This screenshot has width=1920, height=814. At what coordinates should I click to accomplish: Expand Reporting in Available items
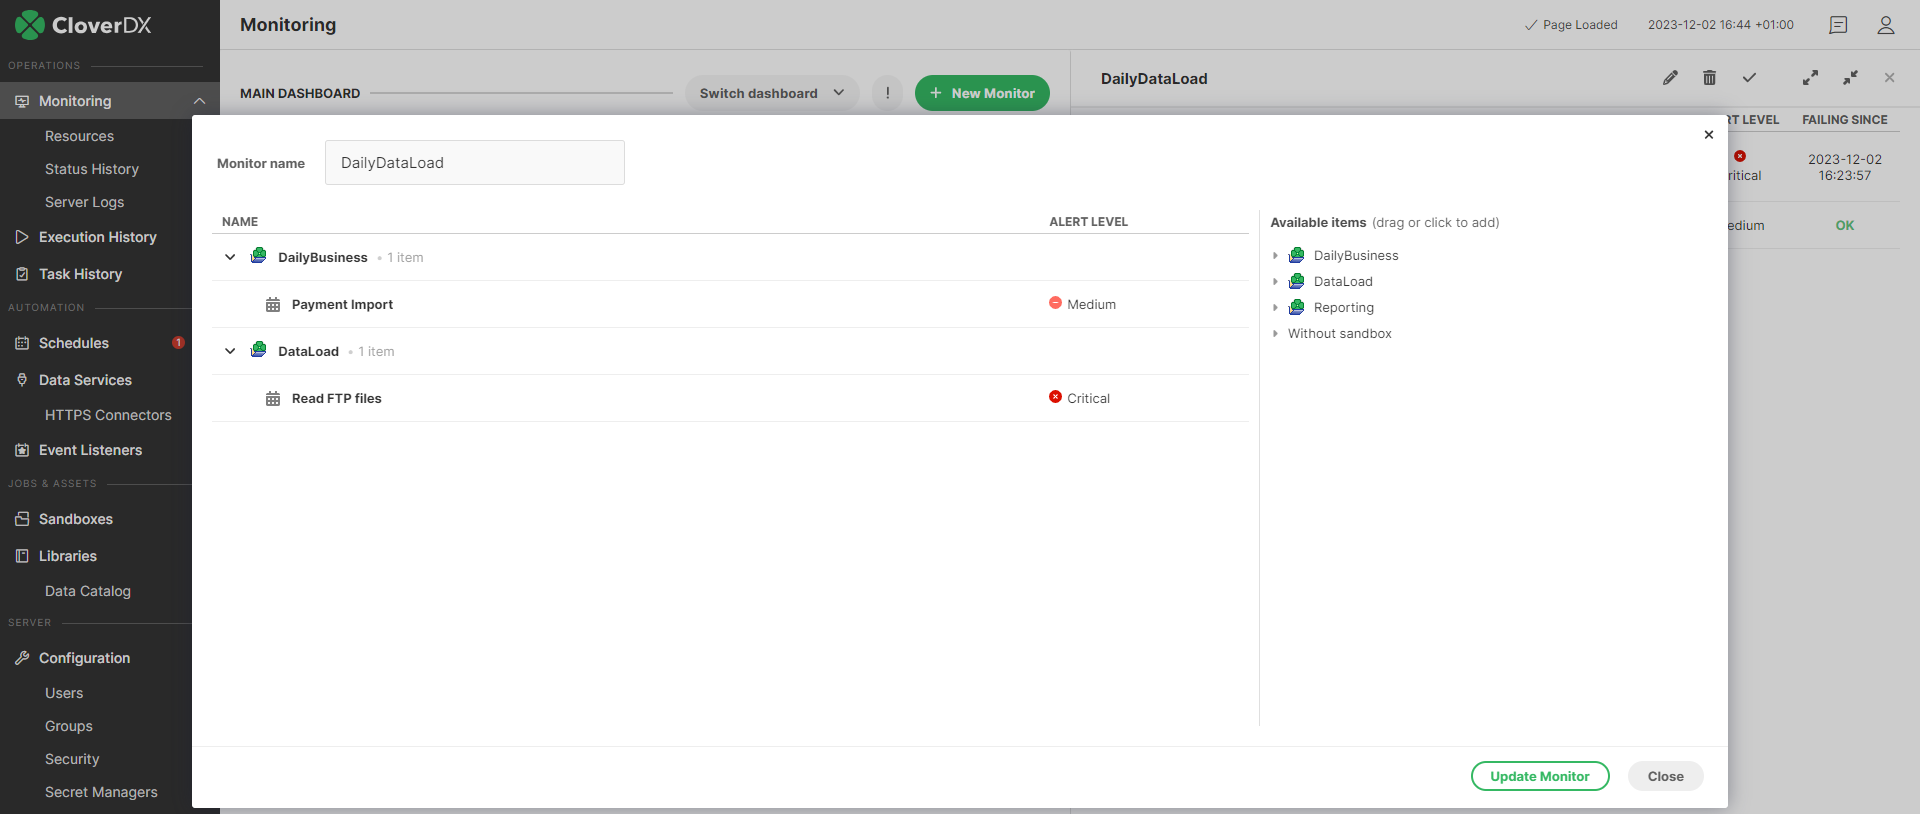click(1275, 308)
